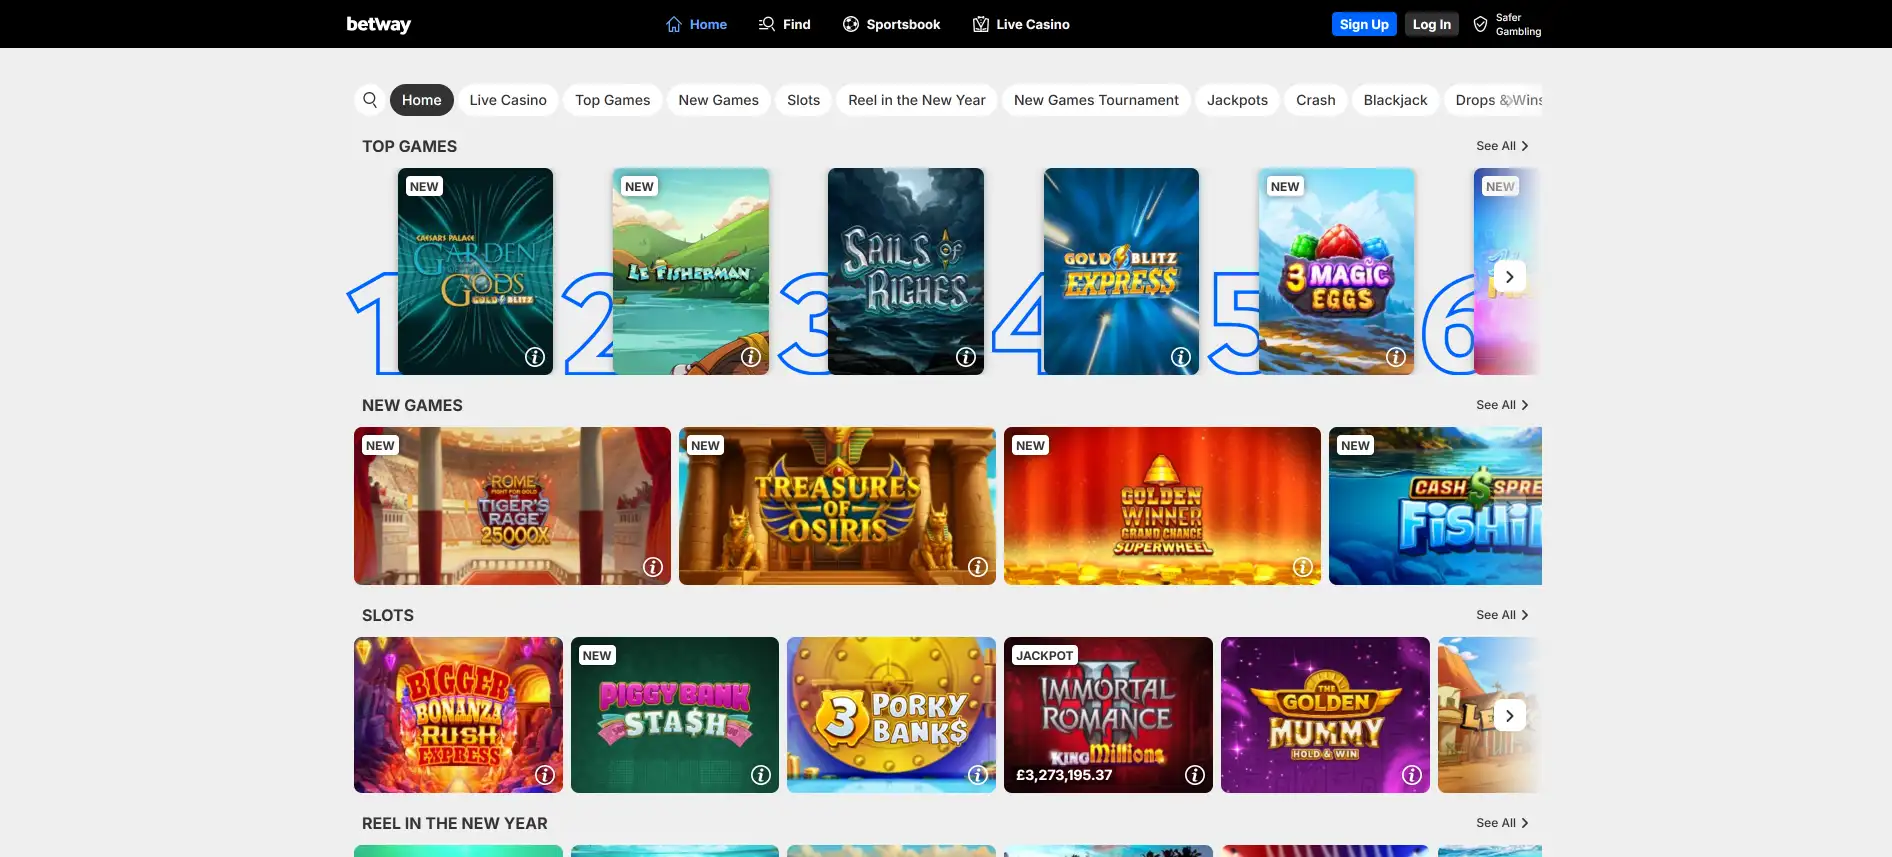The width and height of the screenshot is (1892, 857).
Task: Open Bigger Bonanza Rush Express tile
Action: pyautogui.click(x=458, y=715)
